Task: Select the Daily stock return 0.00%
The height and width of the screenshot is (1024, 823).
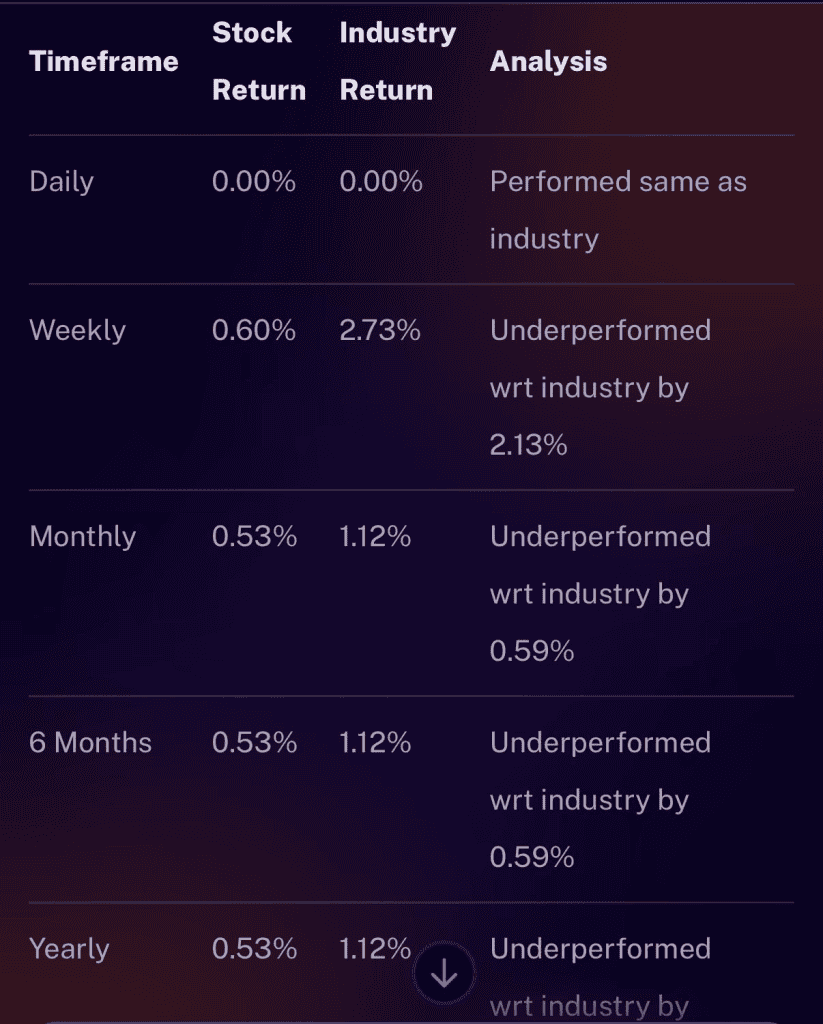Action: pos(254,182)
